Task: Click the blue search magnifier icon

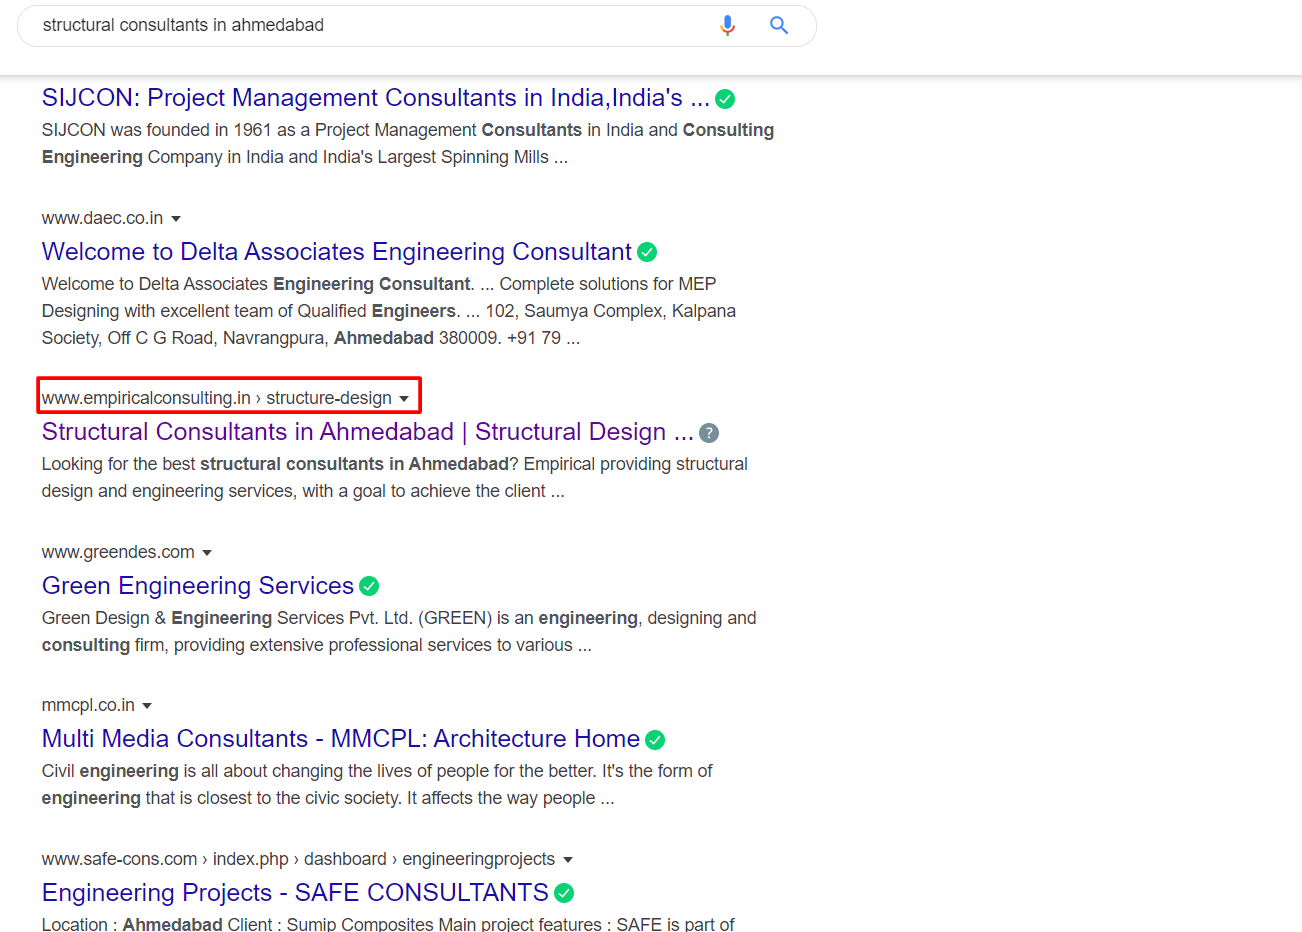Action: (x=779, y=26)
